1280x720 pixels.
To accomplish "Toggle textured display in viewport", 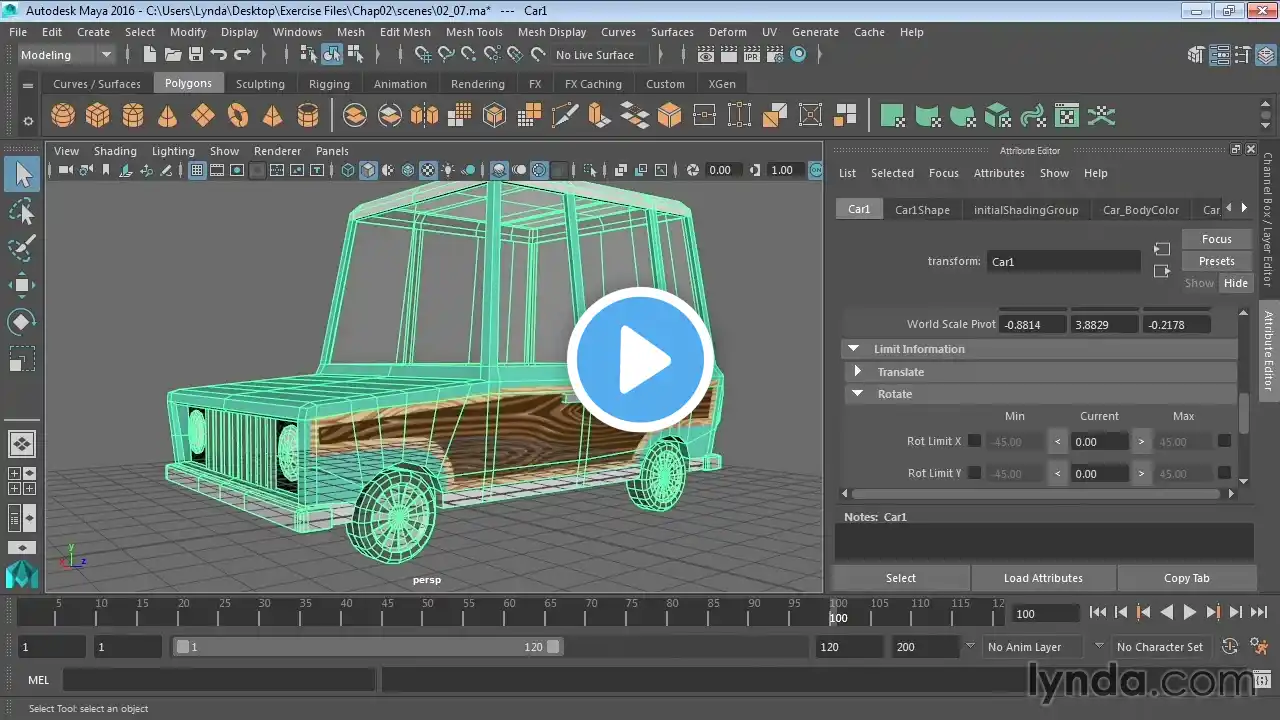I will [x=428, y=170].
